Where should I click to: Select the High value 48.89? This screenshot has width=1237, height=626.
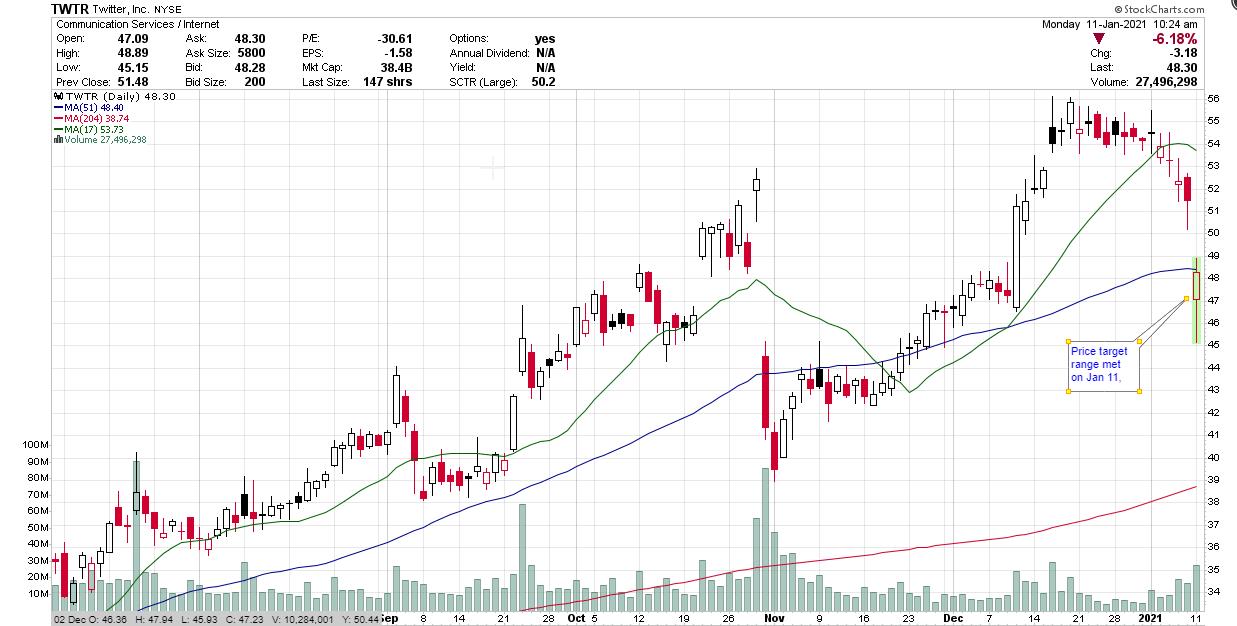[133, 53]
